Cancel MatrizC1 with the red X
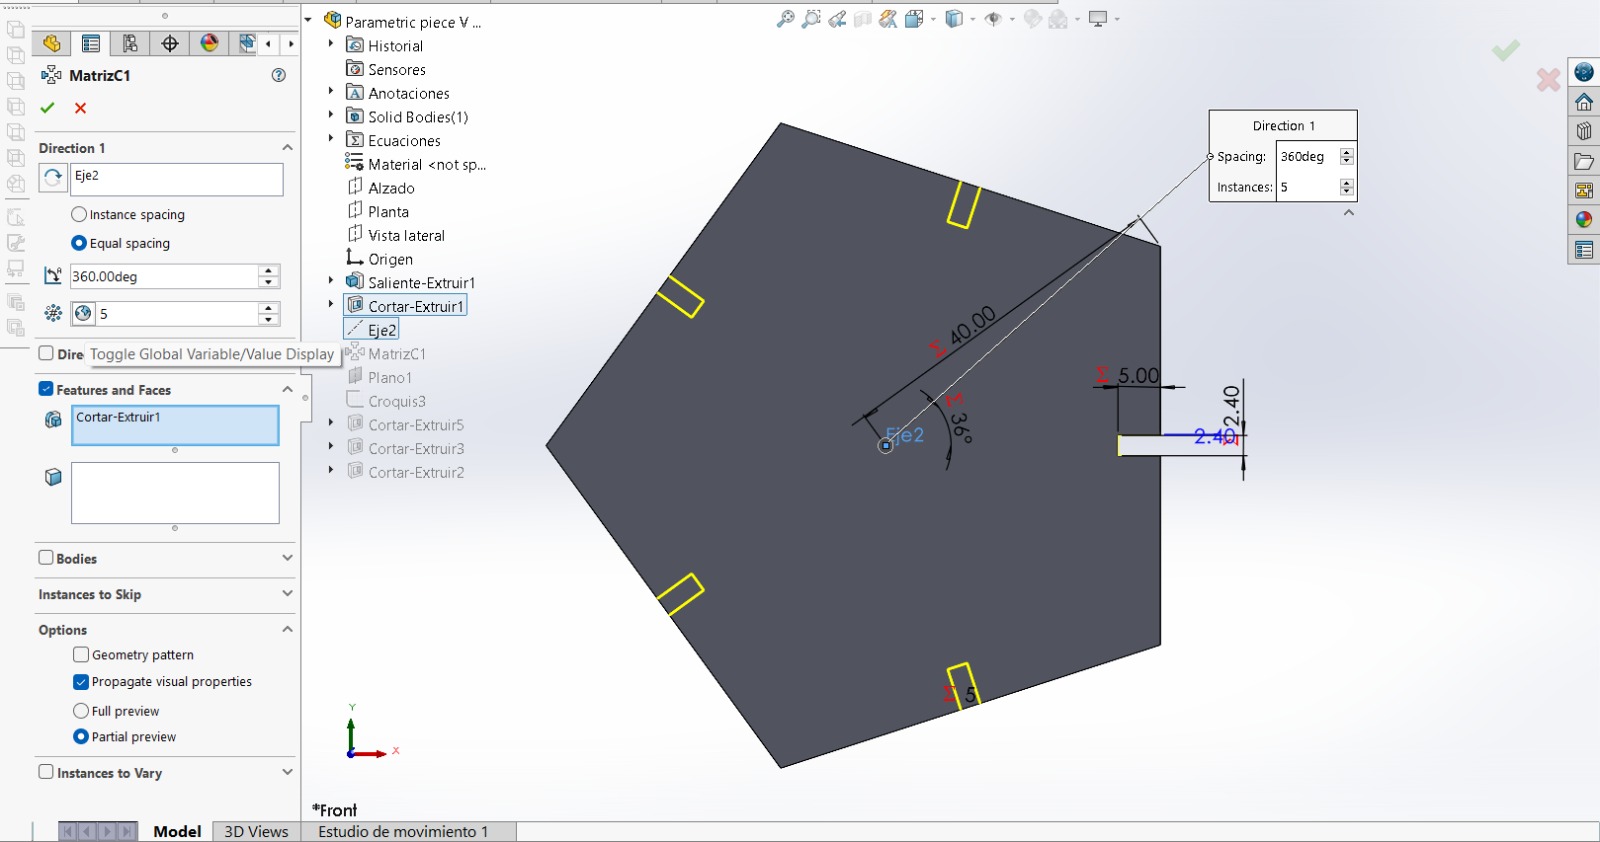The image size is (1600, 842). tap(81, 108)
